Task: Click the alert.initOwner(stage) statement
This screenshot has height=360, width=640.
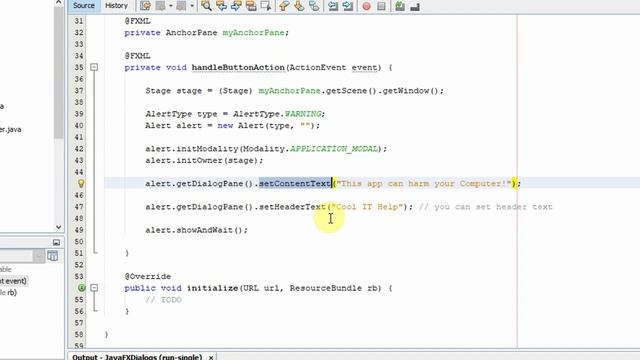Action: click(204, 160)
